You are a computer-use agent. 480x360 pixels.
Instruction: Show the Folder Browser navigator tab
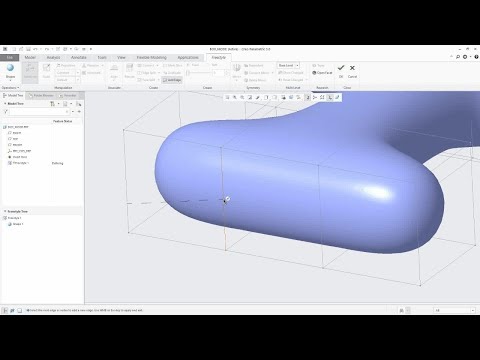(41, 95)
